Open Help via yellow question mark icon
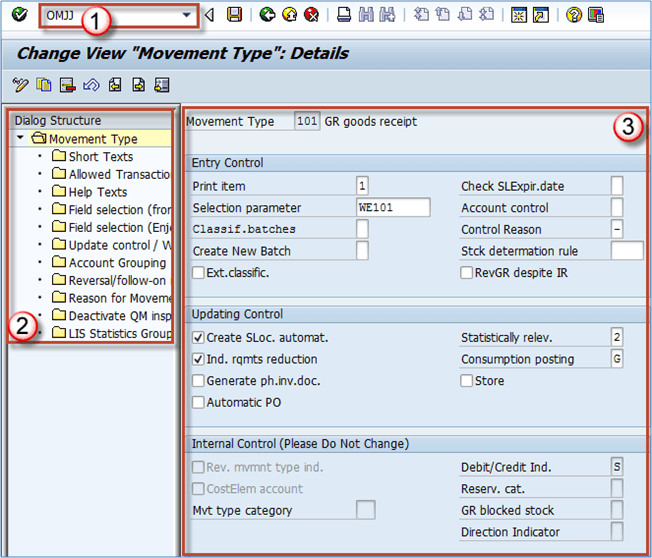 573,15
